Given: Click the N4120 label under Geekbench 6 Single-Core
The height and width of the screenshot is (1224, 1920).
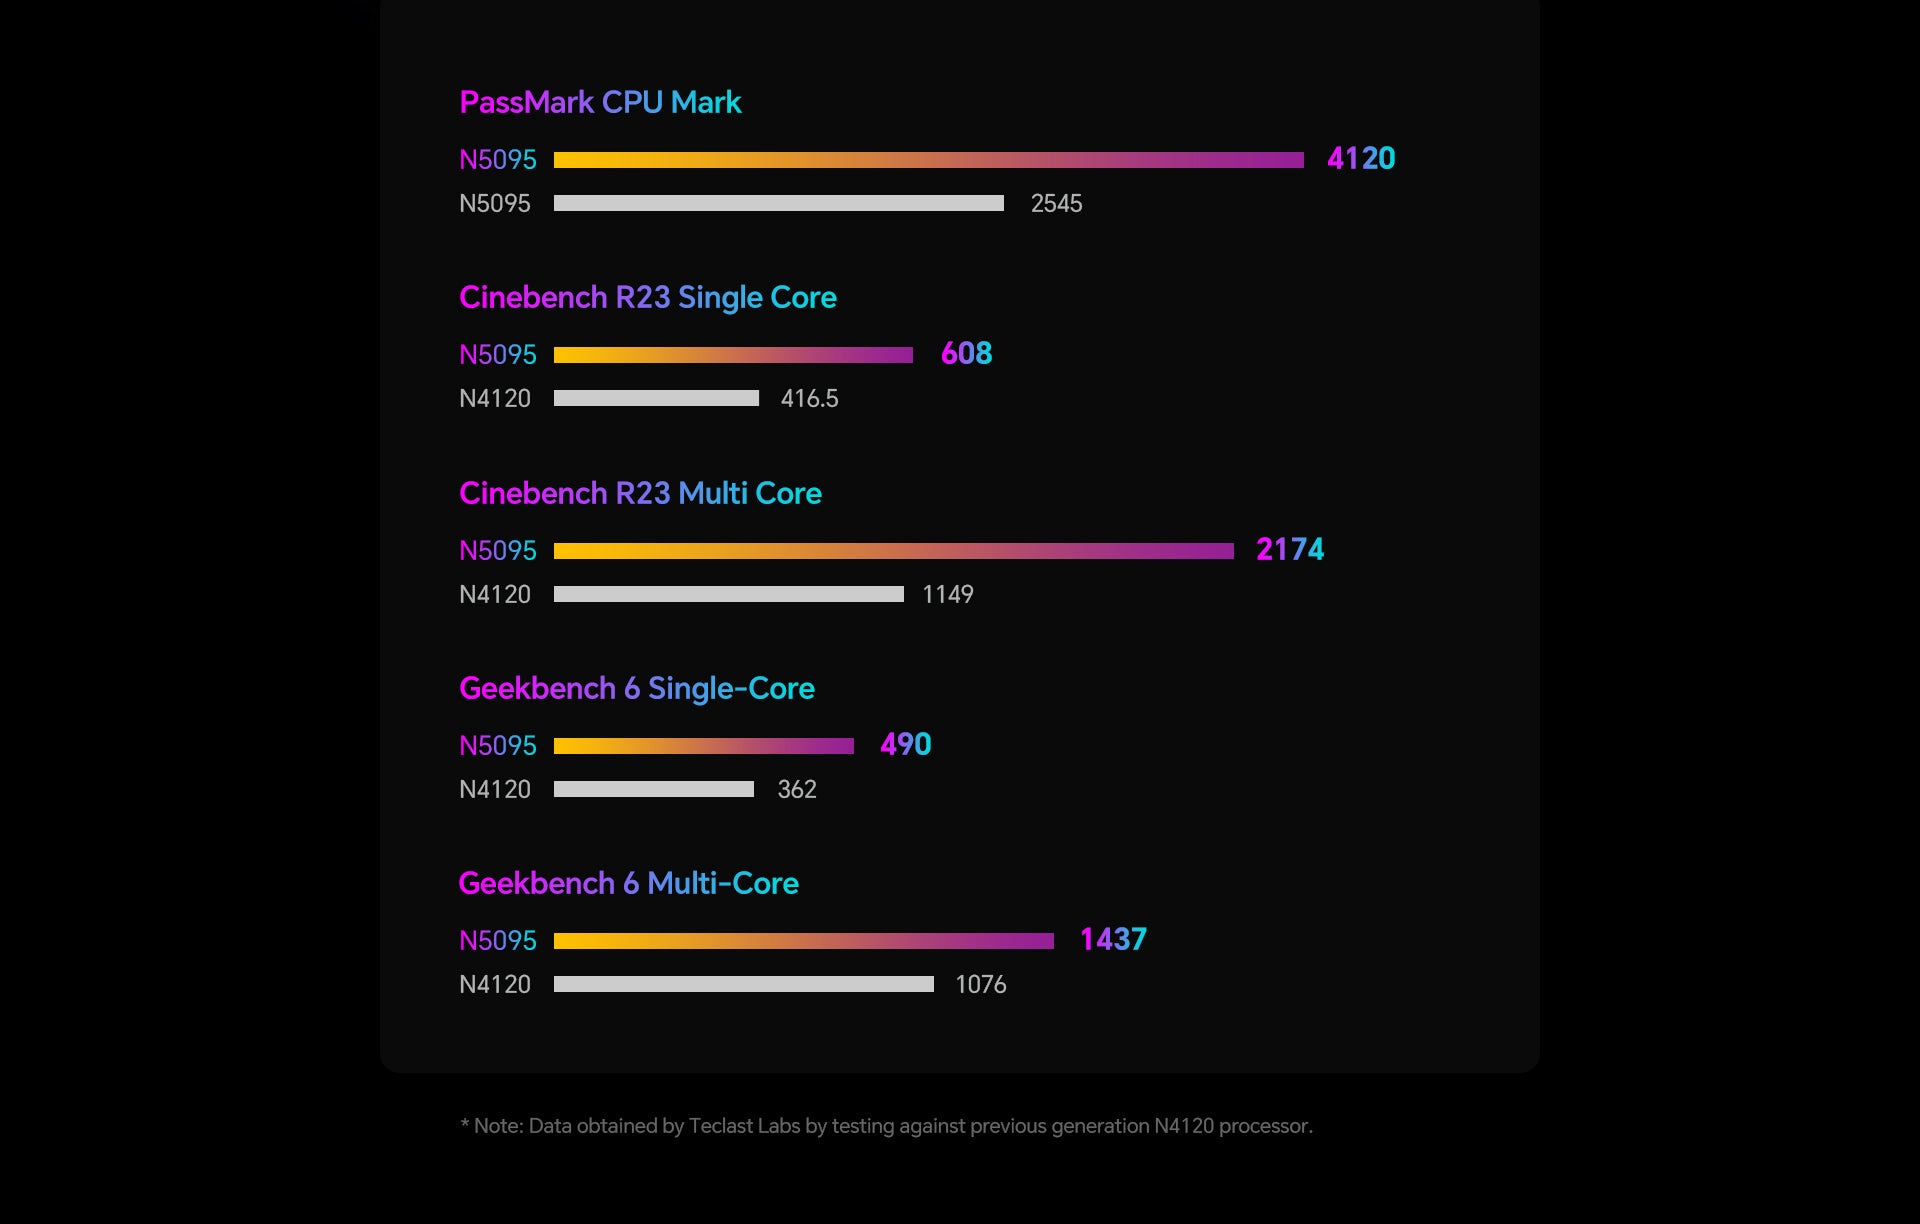Looking at the screenshot, I should coord(495,789).
